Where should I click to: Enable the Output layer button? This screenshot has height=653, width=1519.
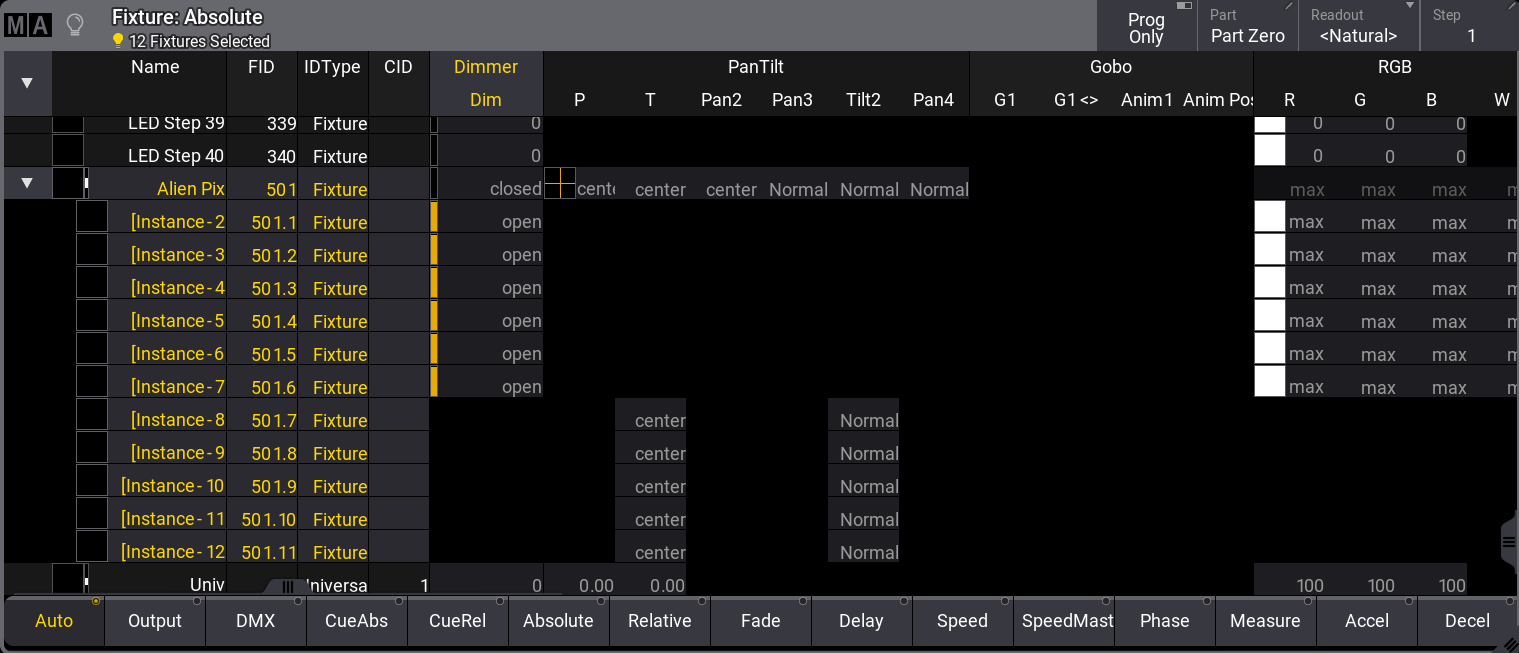point(155,621)
